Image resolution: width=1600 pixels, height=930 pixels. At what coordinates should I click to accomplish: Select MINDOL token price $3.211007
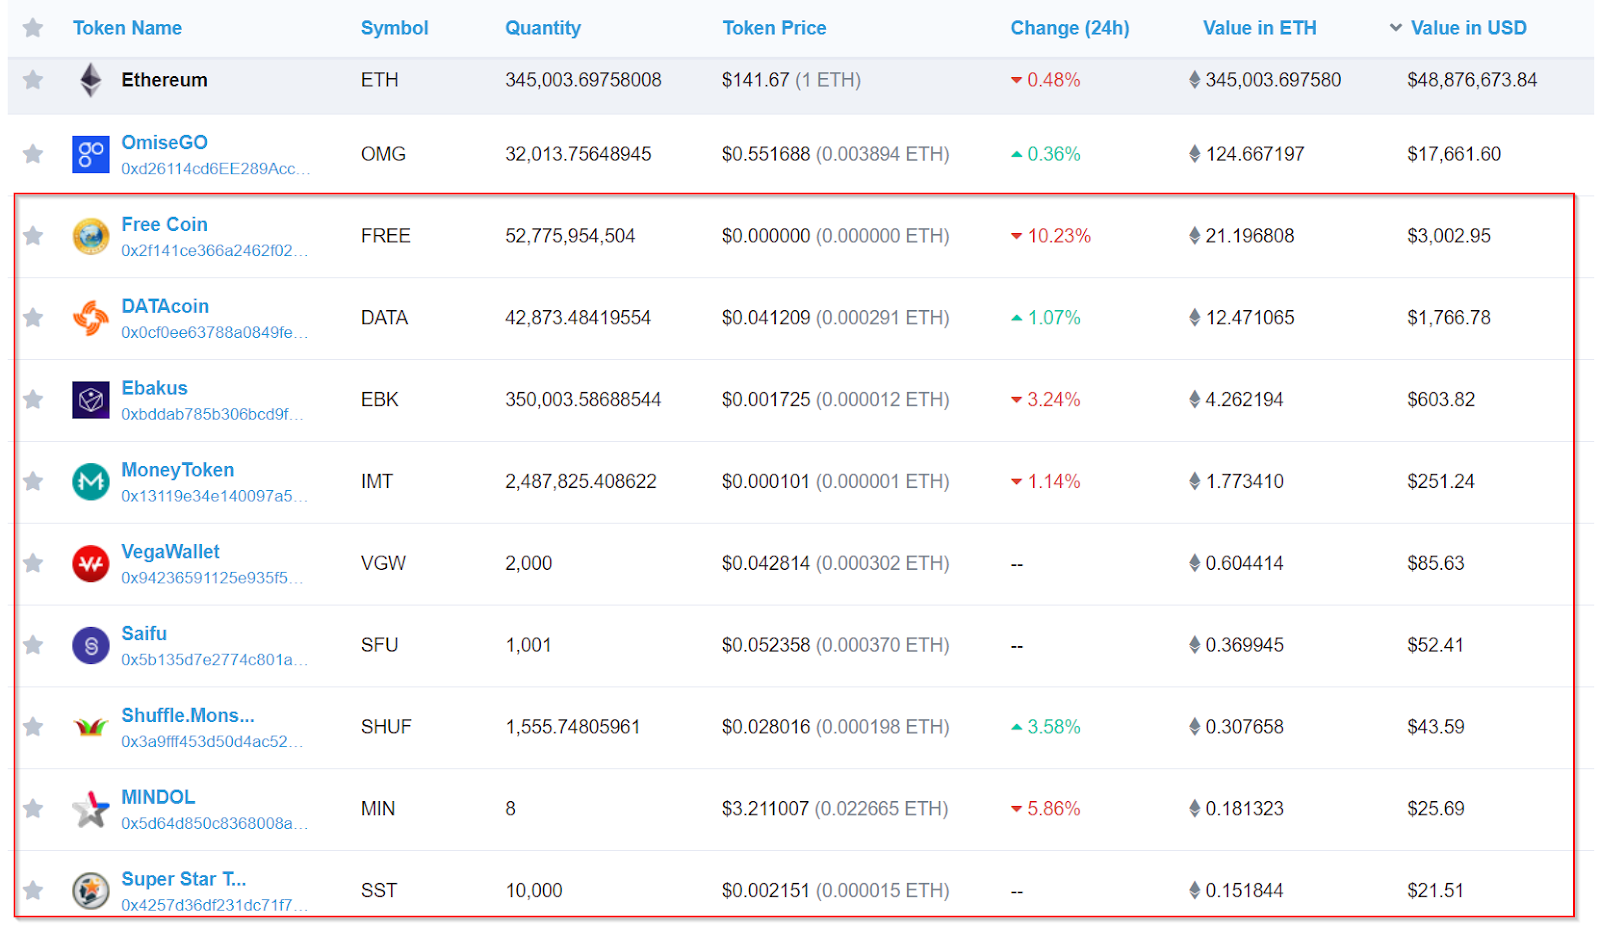pos(765,809)
